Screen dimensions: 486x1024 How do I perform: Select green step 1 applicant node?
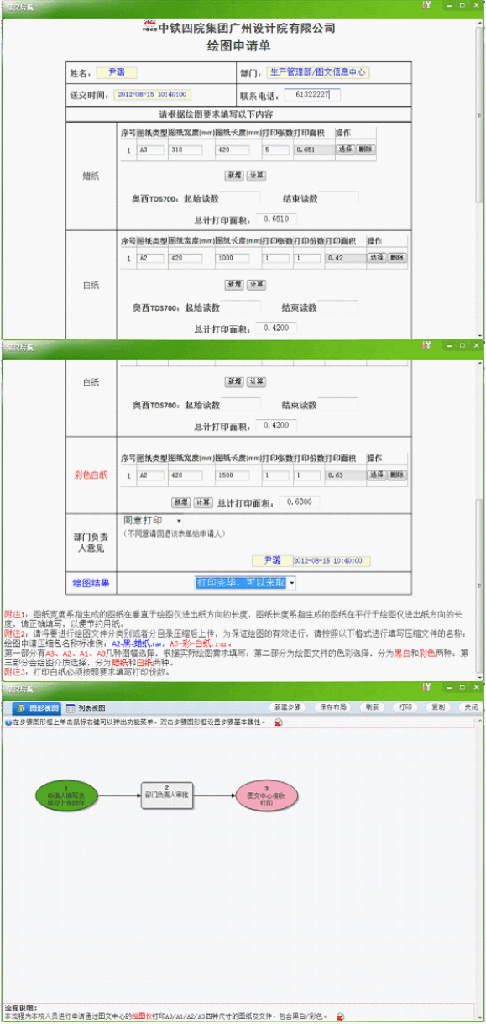pyautogui.click(x=66, y=794)
